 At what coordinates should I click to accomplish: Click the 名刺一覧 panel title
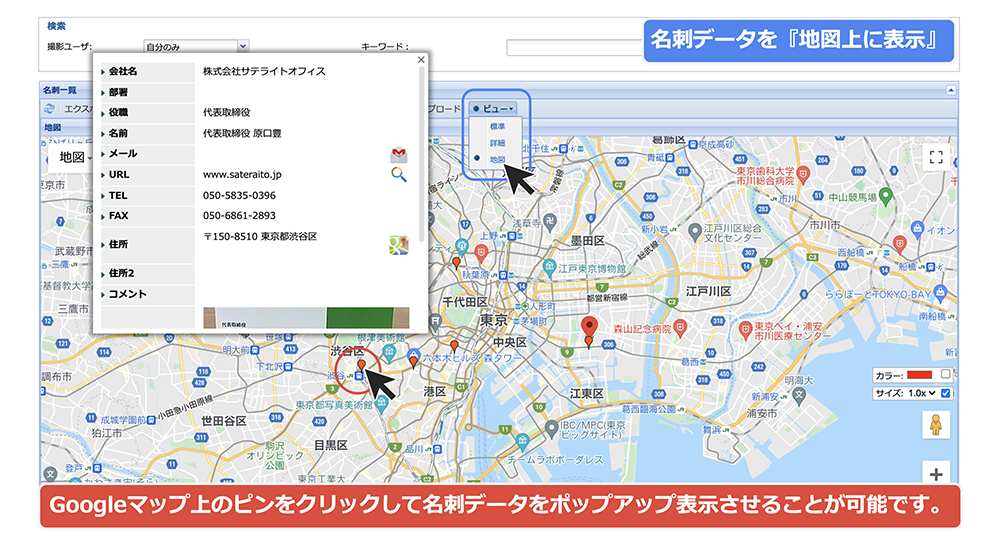[x=59, y=90]
